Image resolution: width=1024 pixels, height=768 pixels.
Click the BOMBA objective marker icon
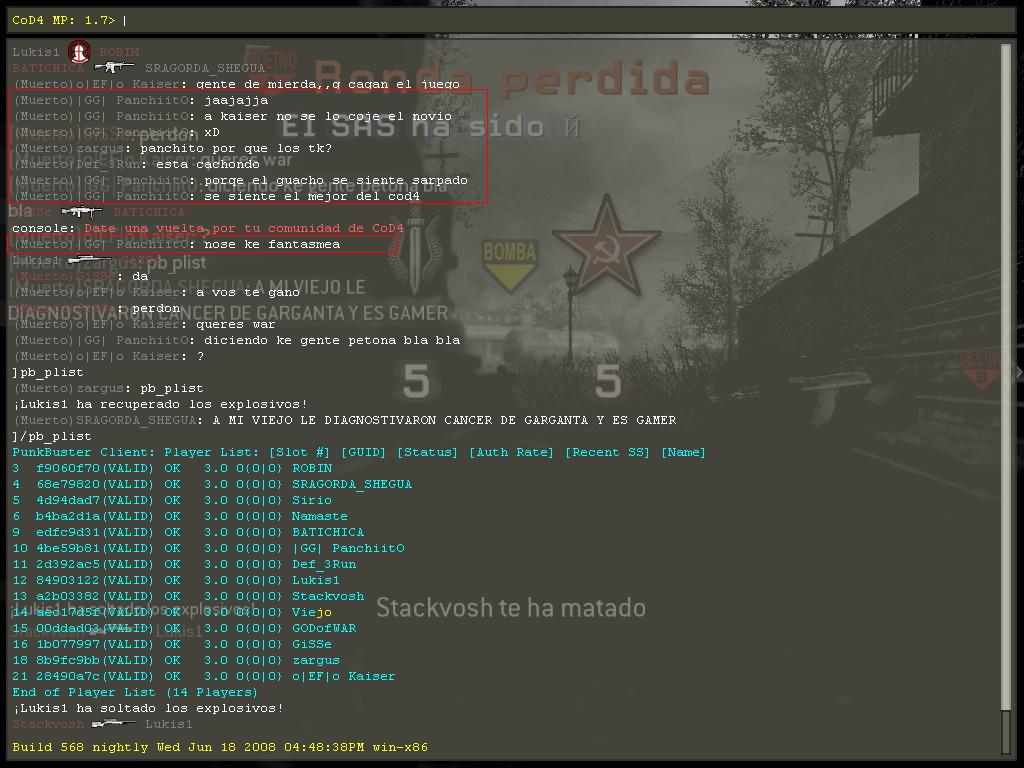(509, 265)
